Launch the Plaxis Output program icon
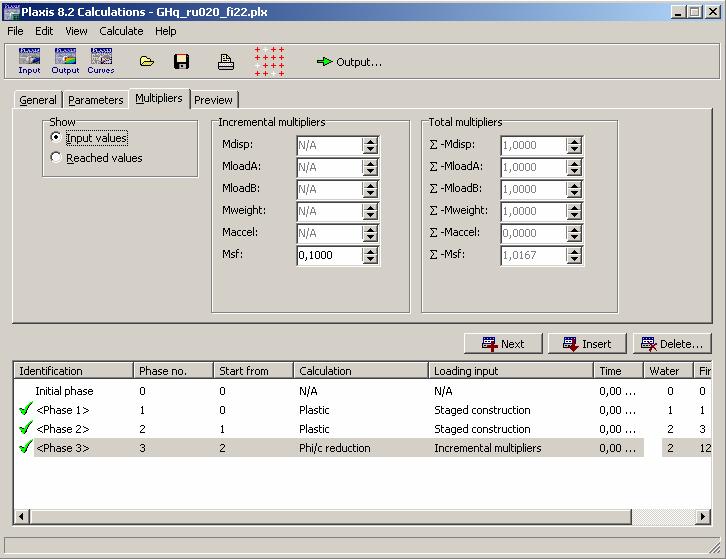 click(65, 61)
